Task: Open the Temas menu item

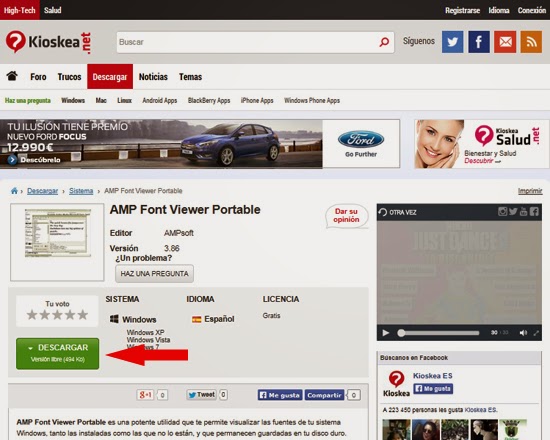Action: pyautogui.click(x=190, y=76)
